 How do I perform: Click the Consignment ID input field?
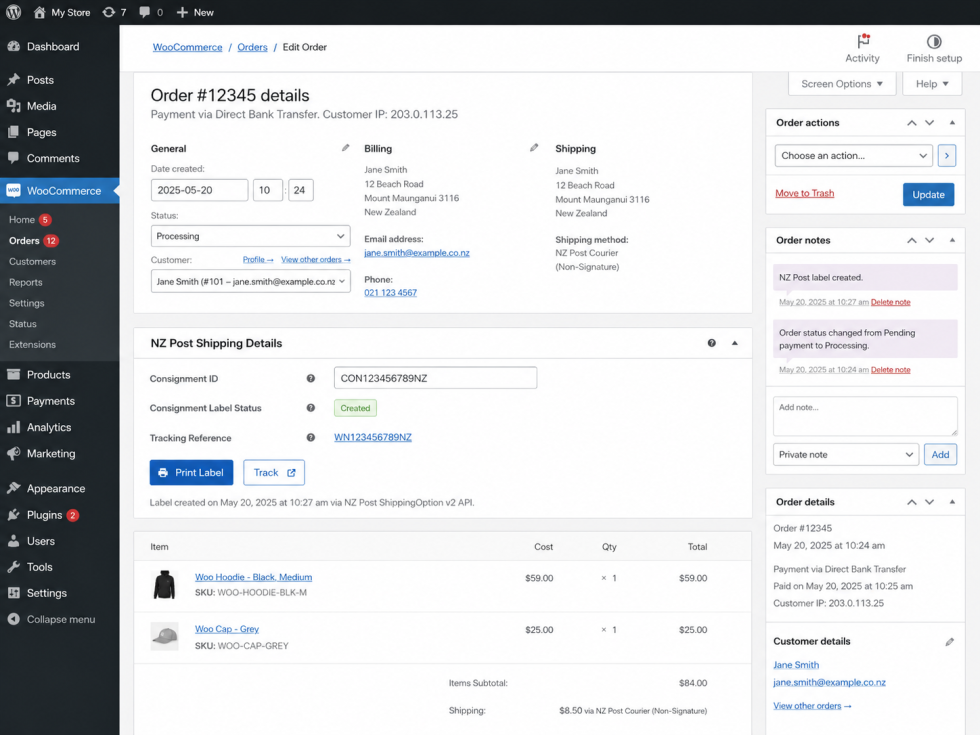[x=435, y=378]
